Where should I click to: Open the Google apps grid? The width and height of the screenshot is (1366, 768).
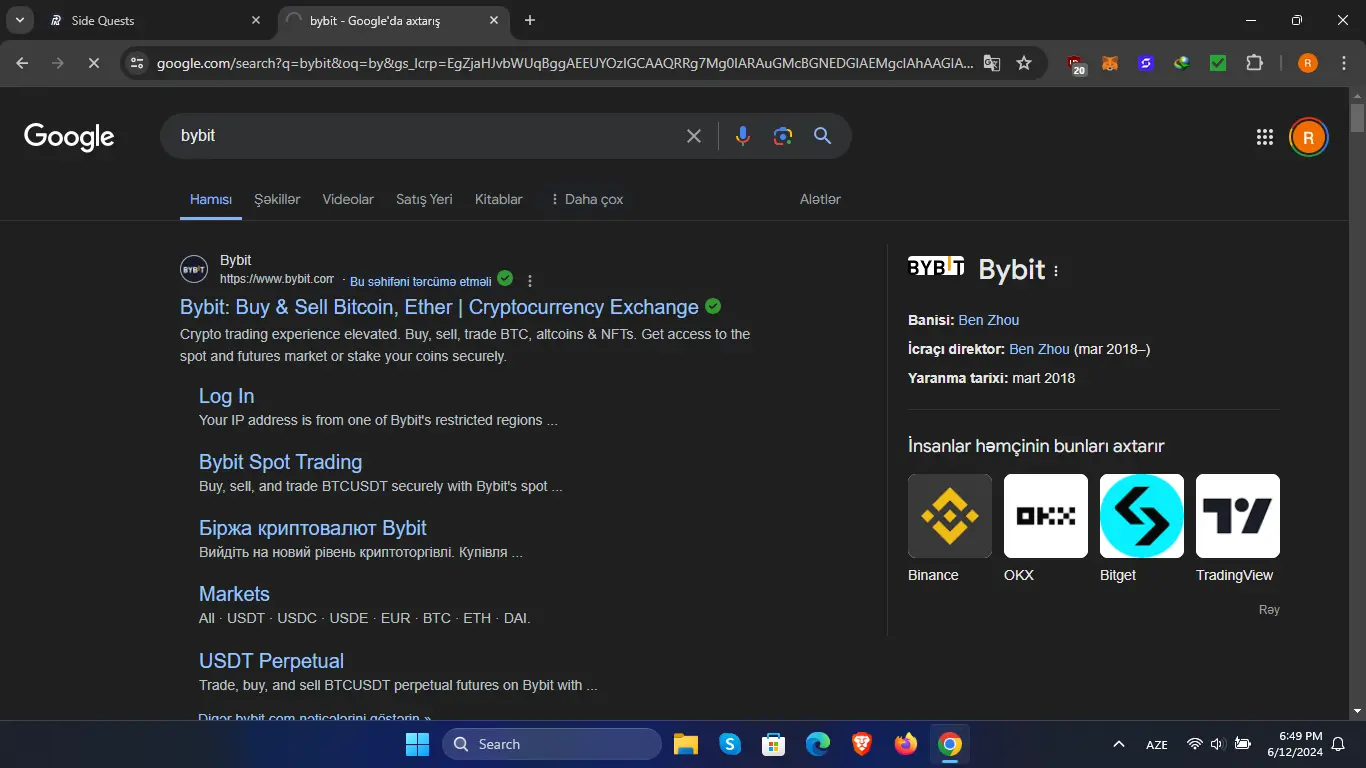click(x=1264, y=137)
